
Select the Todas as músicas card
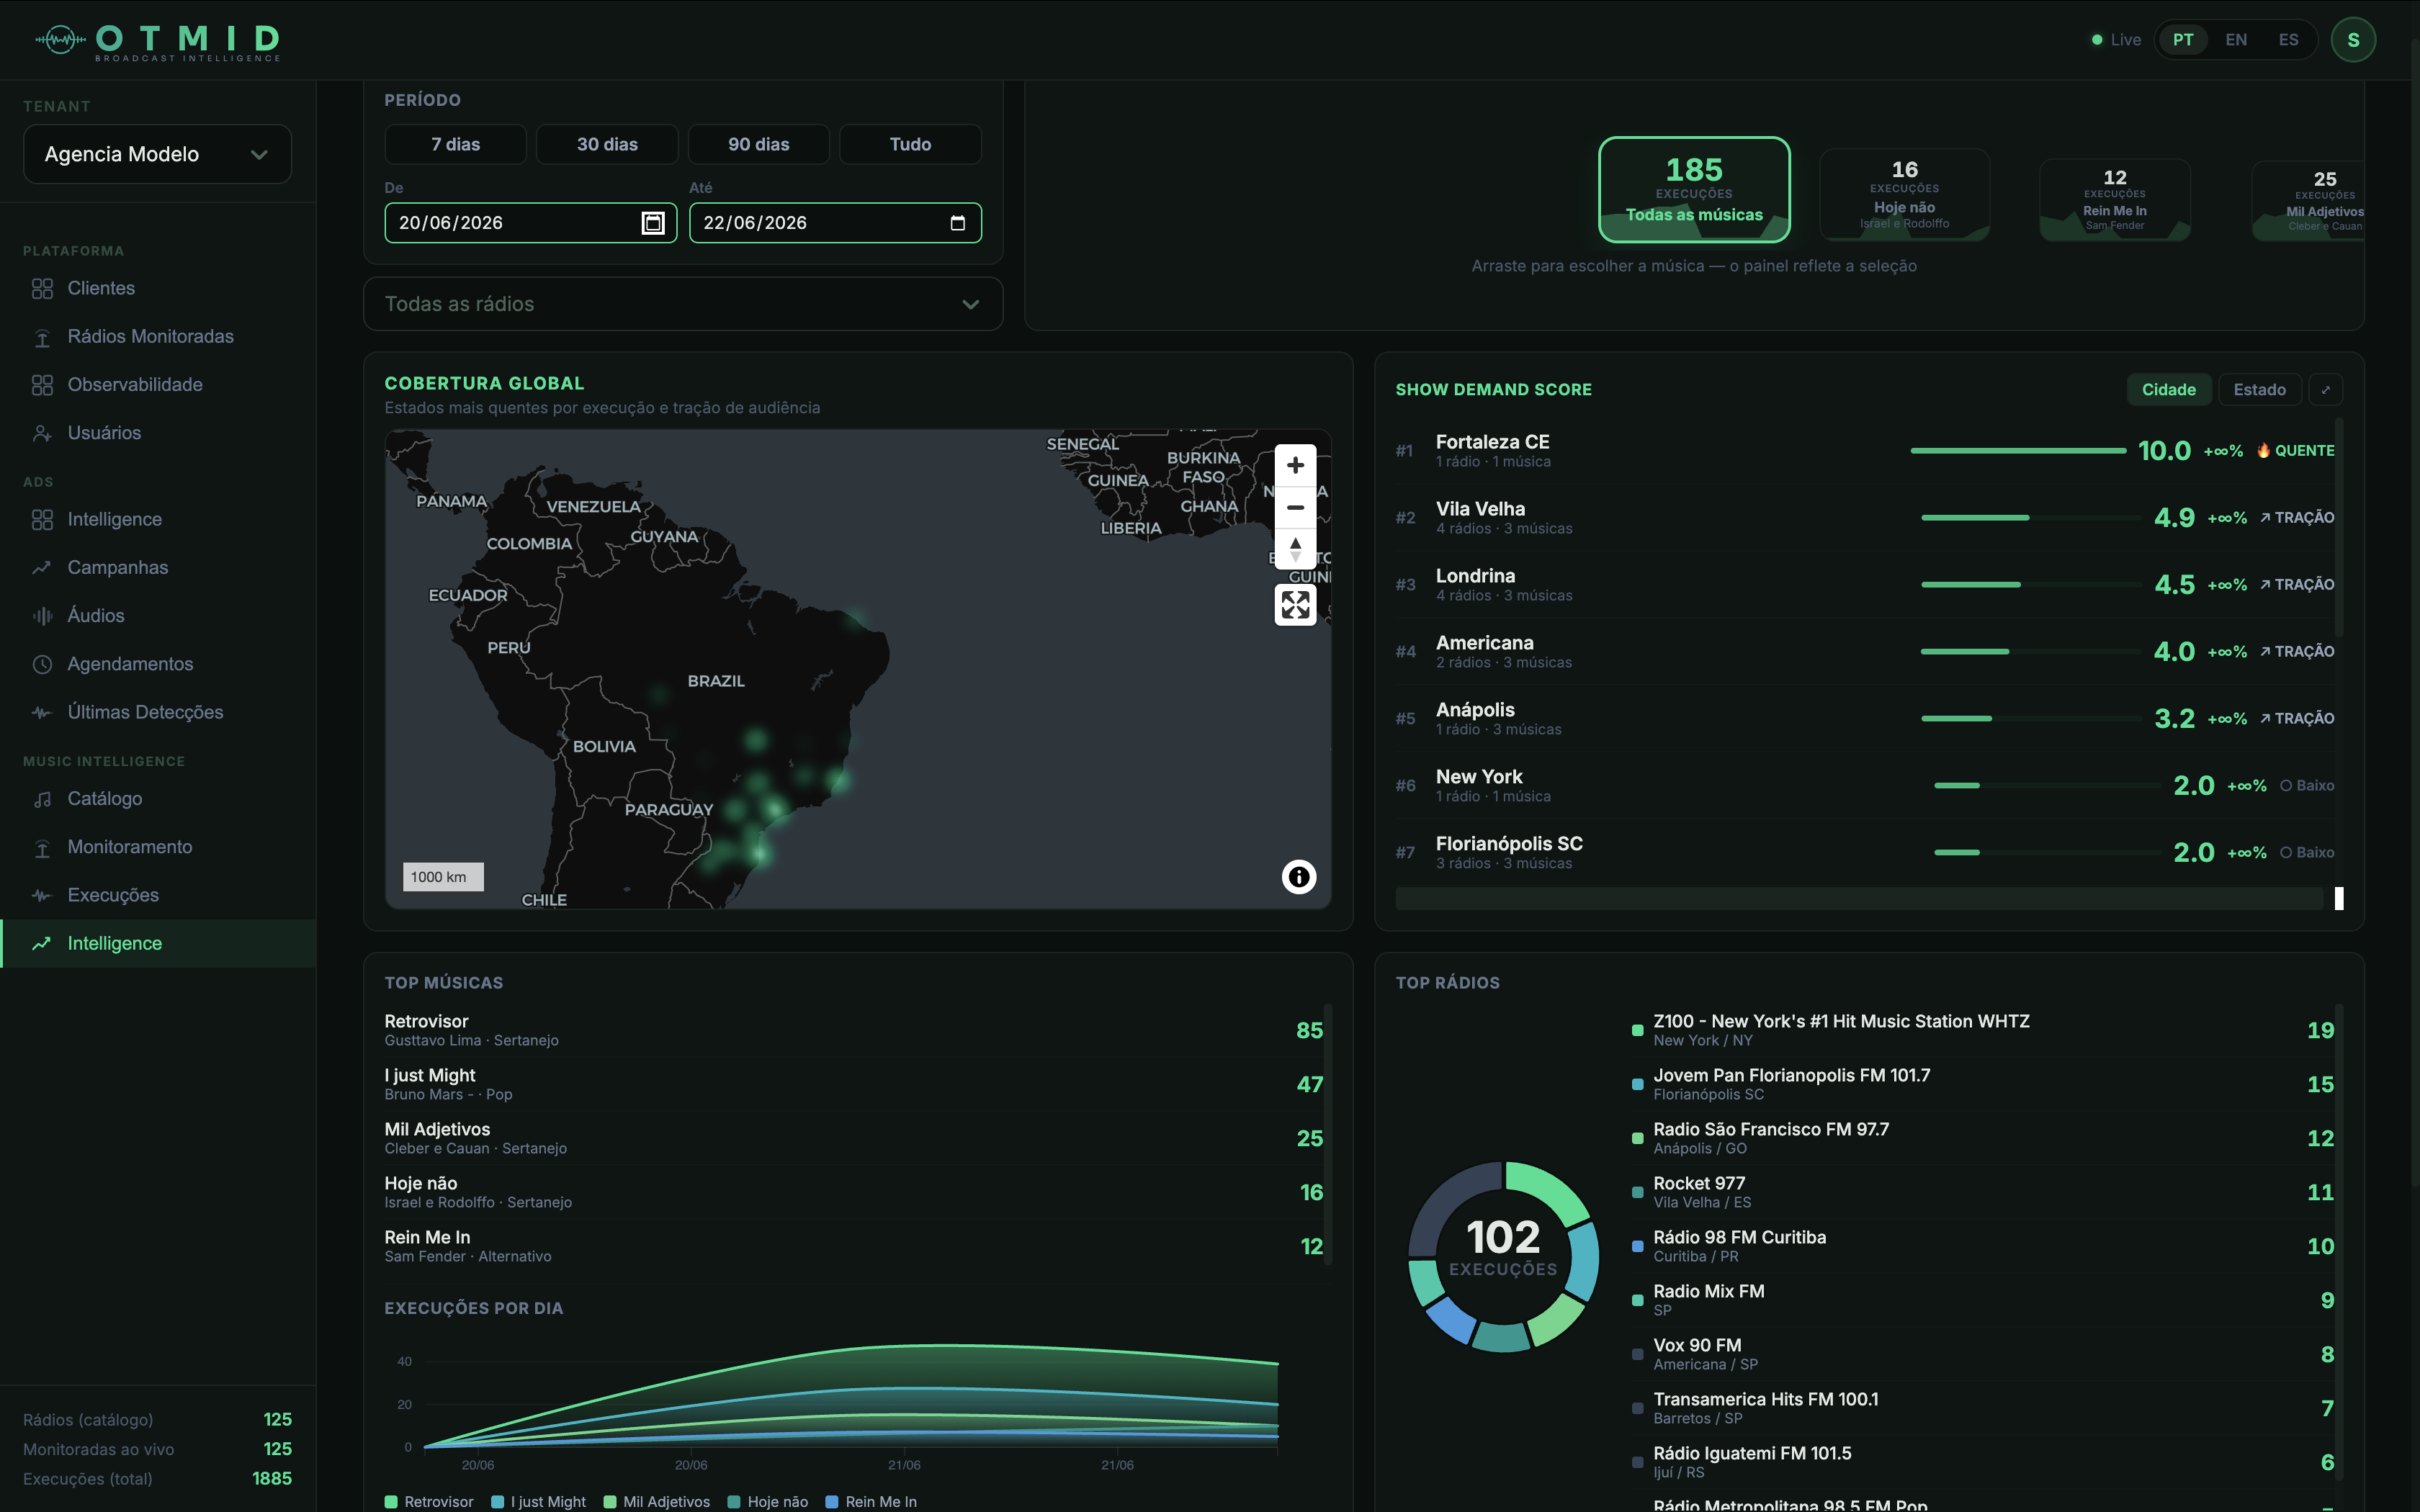1694,189
